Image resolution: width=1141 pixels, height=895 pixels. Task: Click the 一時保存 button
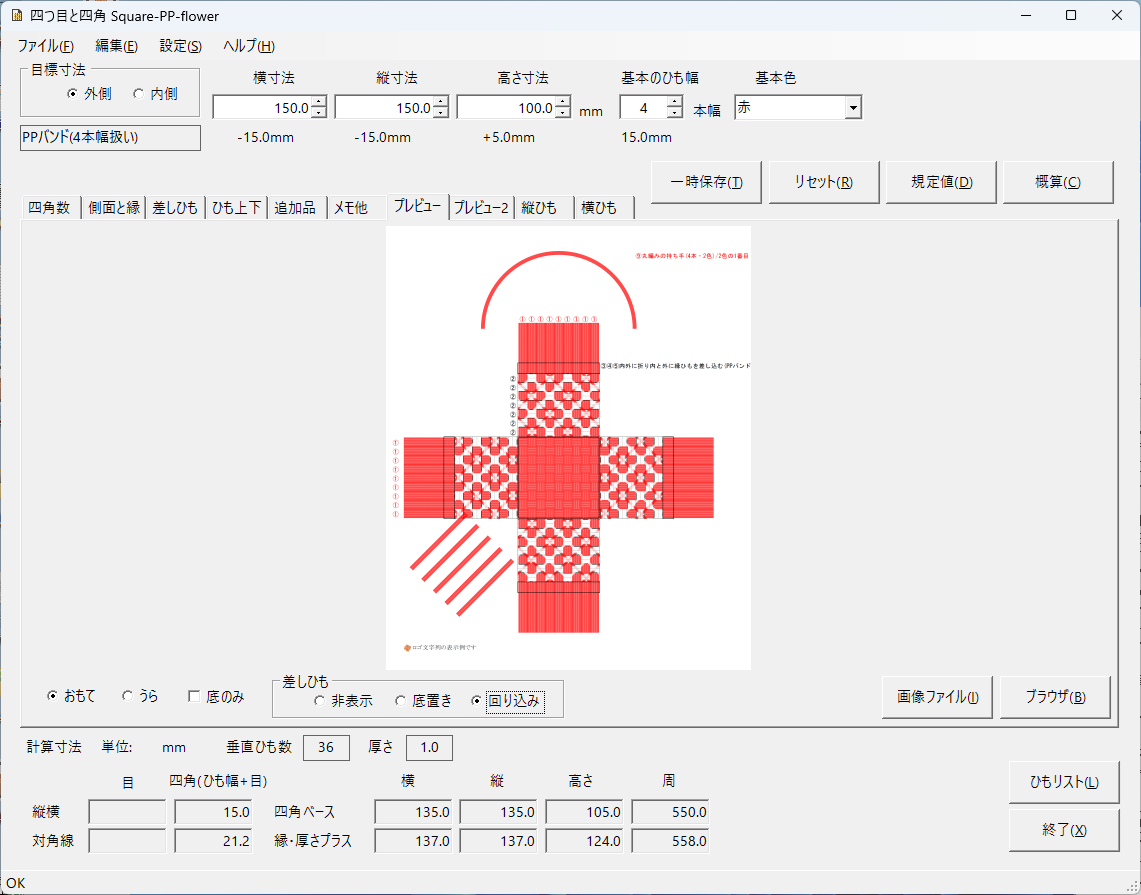pos(706,182)
